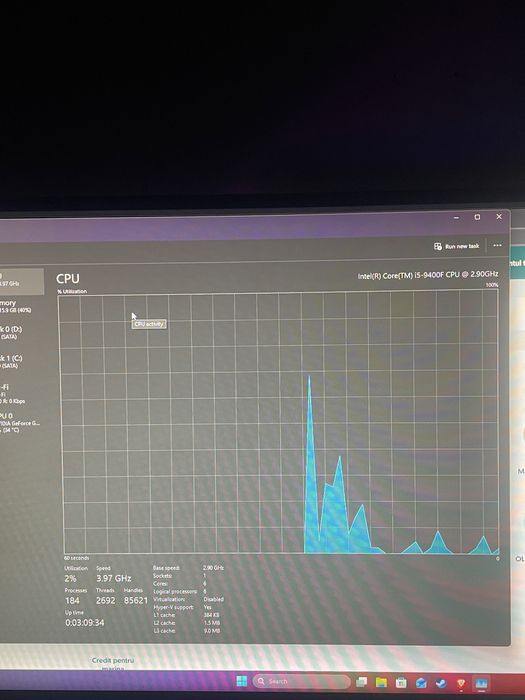Click the L3 cache 9.0 MB value
525x700 pixels.
pos(212,631)
